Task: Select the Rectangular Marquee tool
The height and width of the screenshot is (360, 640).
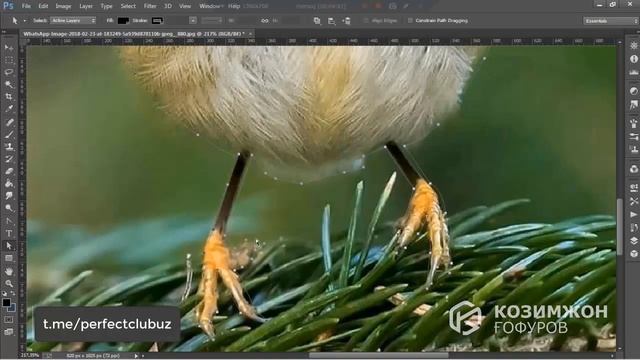Action: [9, 60]
